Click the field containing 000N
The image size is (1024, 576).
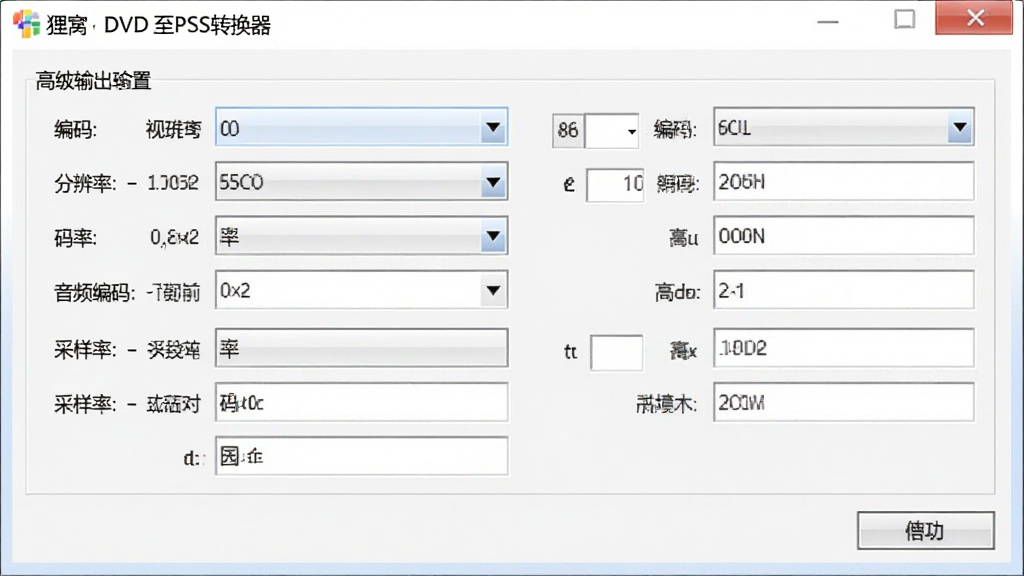coord(843,236)
